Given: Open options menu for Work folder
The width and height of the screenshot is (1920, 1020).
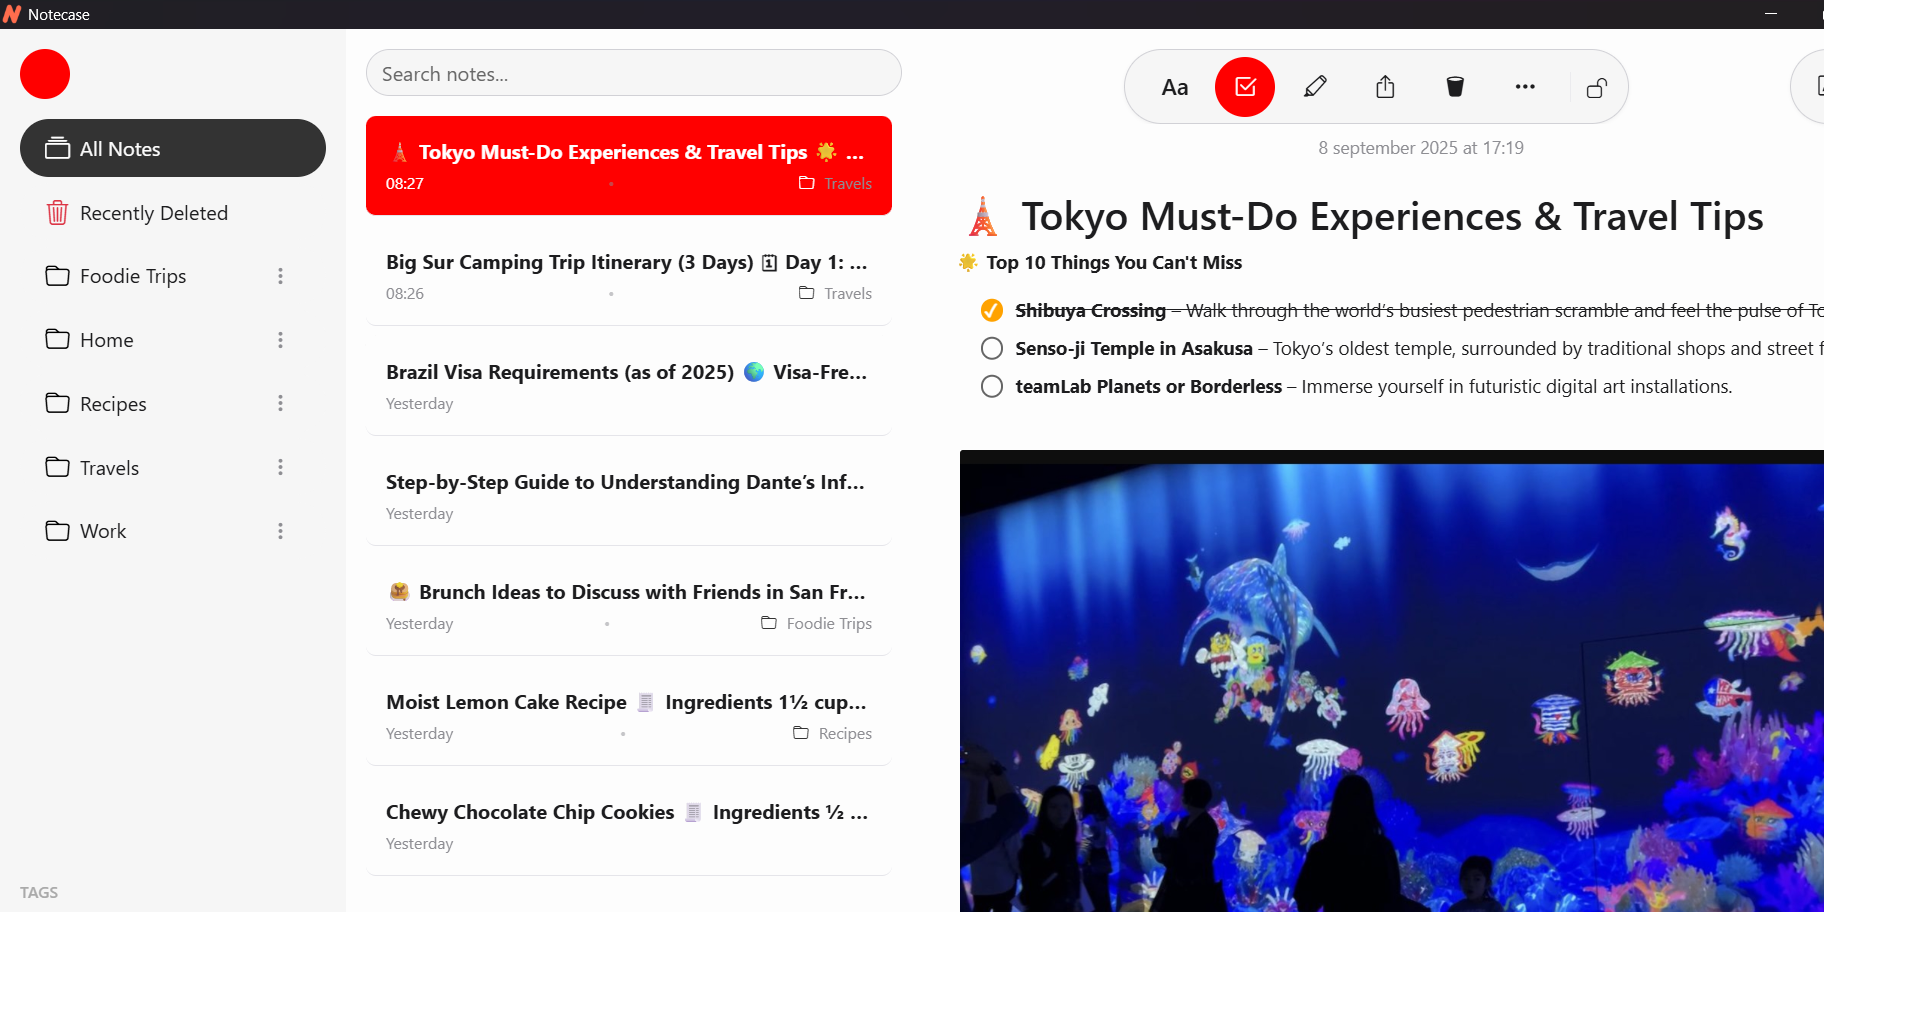Looking at the screenshot, I should 281,531.
